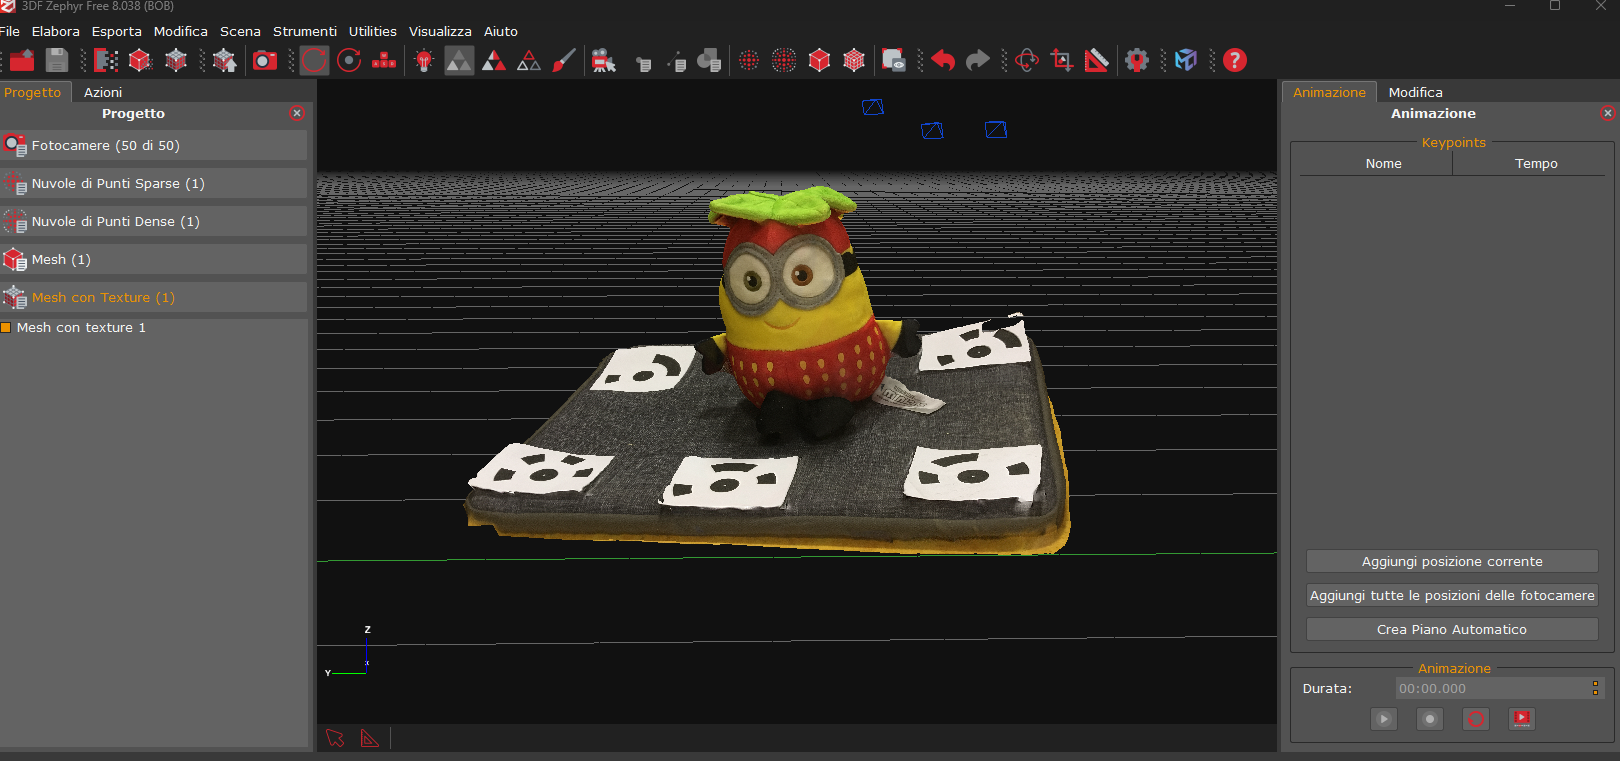Image resolution: width=1620 pixels, height=761 pixels.
Task: Select the paint brush tool
Action: (x=564, y=60)
